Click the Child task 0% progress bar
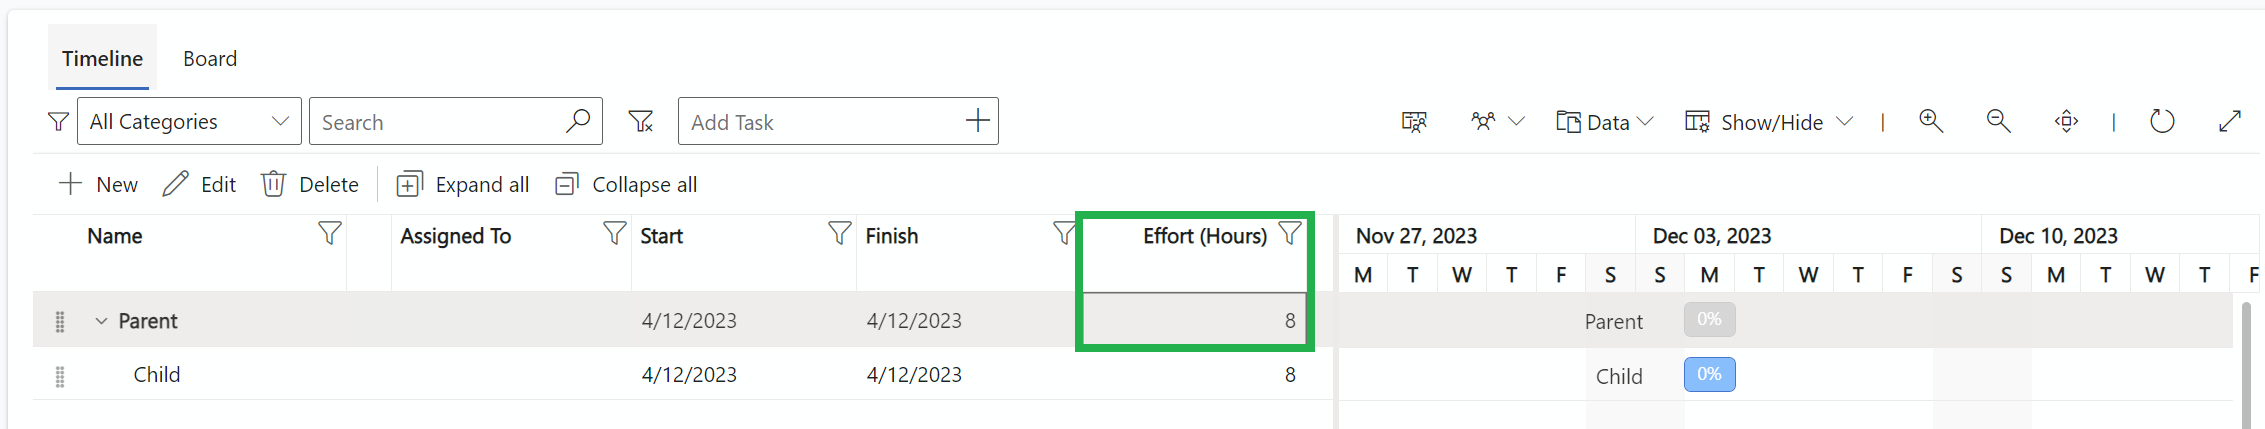The width and height of the screenshot is (2265, 429). click(1709, 374)
